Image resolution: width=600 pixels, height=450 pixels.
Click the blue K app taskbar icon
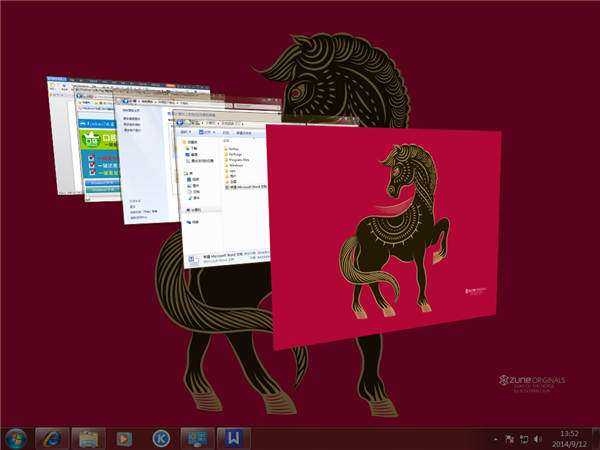coord(160,437)
